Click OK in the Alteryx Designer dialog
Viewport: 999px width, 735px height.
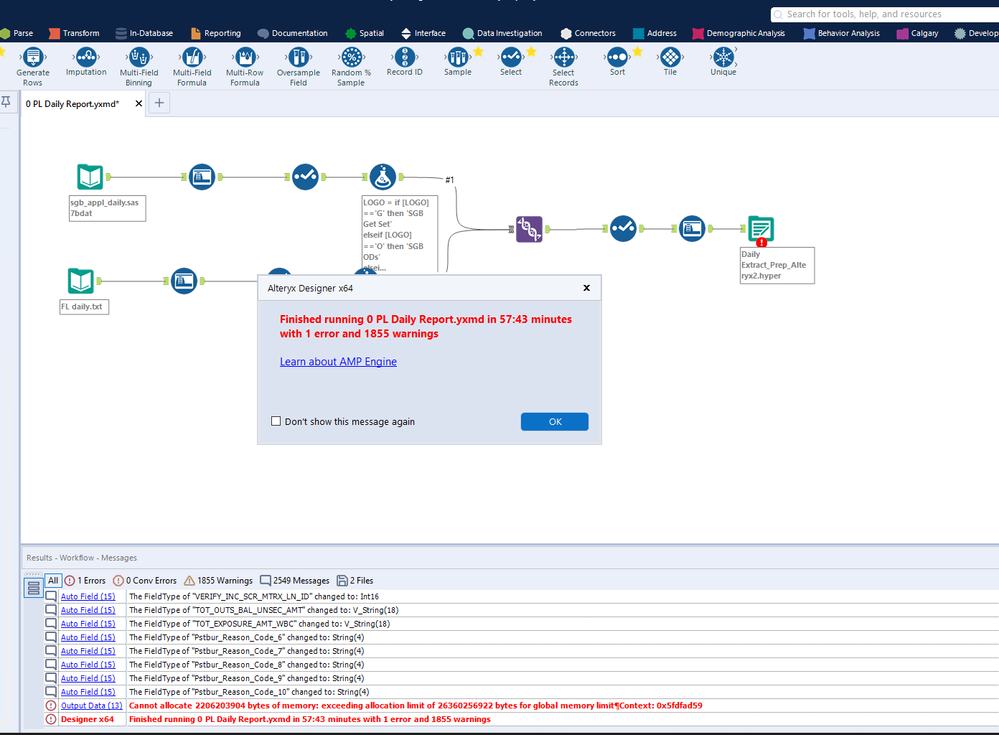(x=554, y=422)
